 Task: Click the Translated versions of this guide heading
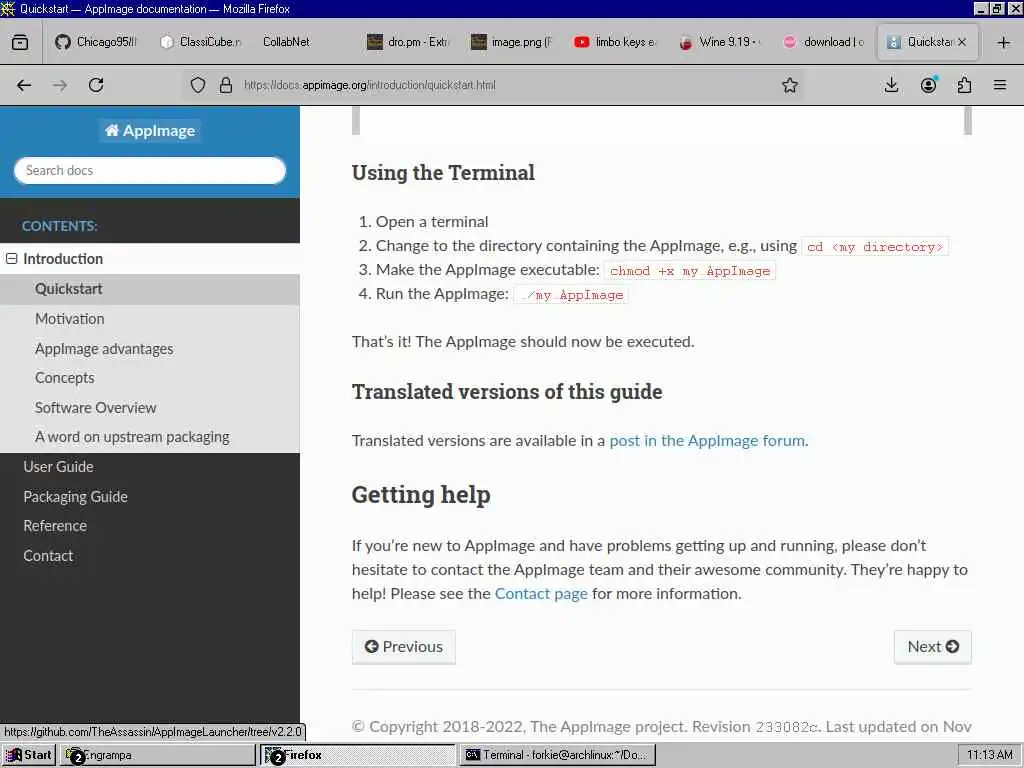[x=507, y=392]
